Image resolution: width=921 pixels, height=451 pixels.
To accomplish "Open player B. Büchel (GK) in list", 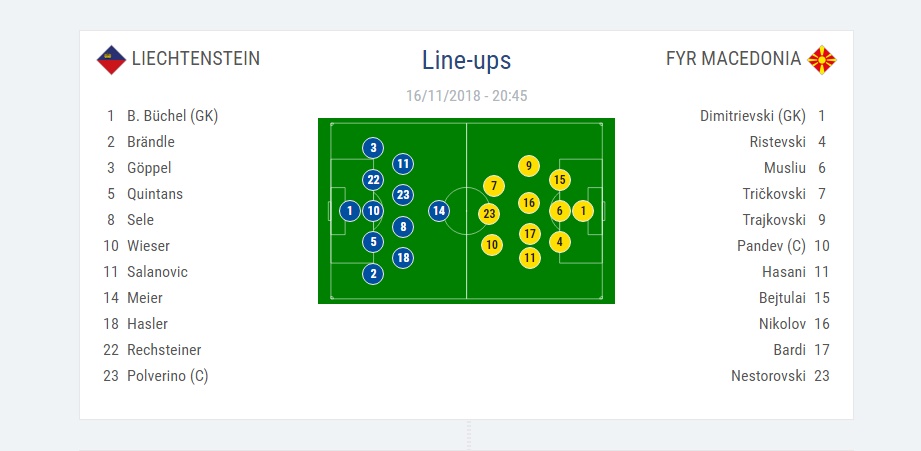I will 172,116.
